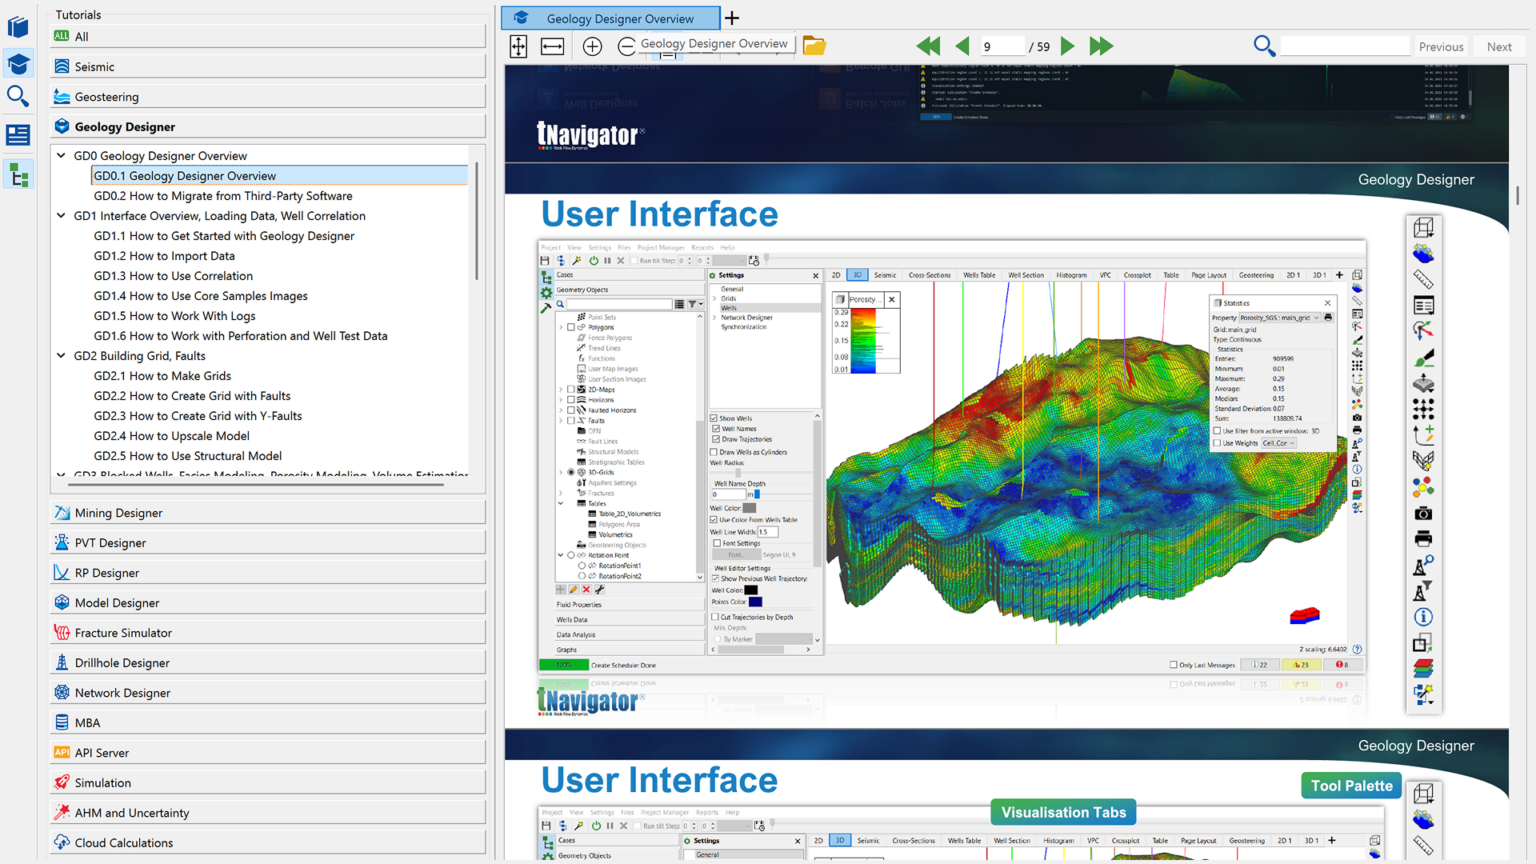Click the page number input field
Viewport: 1536px width, 864px height.
coord(1001,47)
